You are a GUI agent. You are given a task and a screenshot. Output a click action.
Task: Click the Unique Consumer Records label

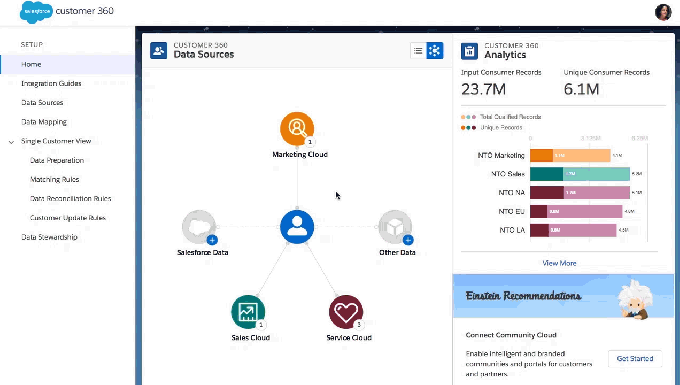pos(606,72)
